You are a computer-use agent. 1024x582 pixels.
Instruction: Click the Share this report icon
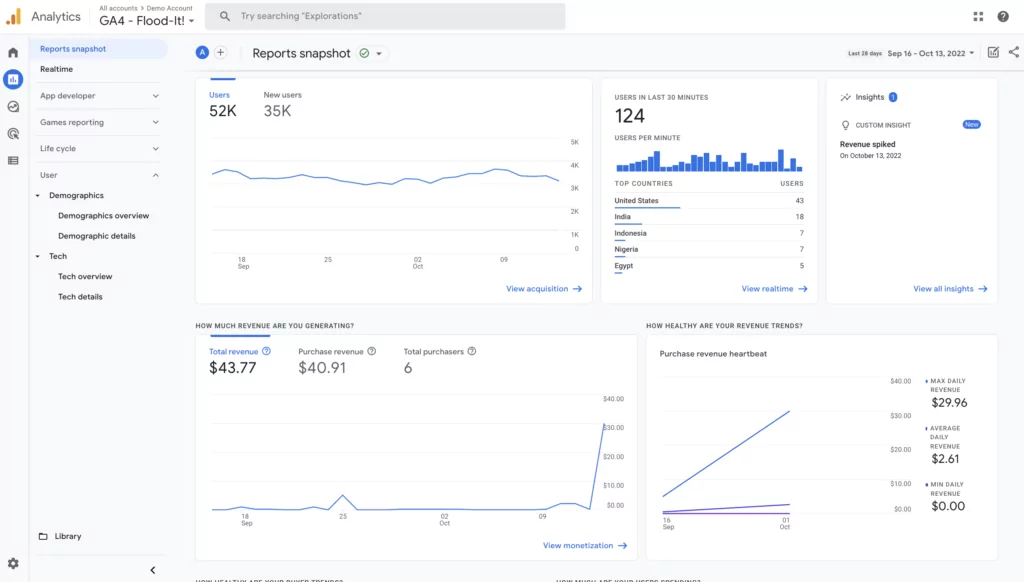1013,53
